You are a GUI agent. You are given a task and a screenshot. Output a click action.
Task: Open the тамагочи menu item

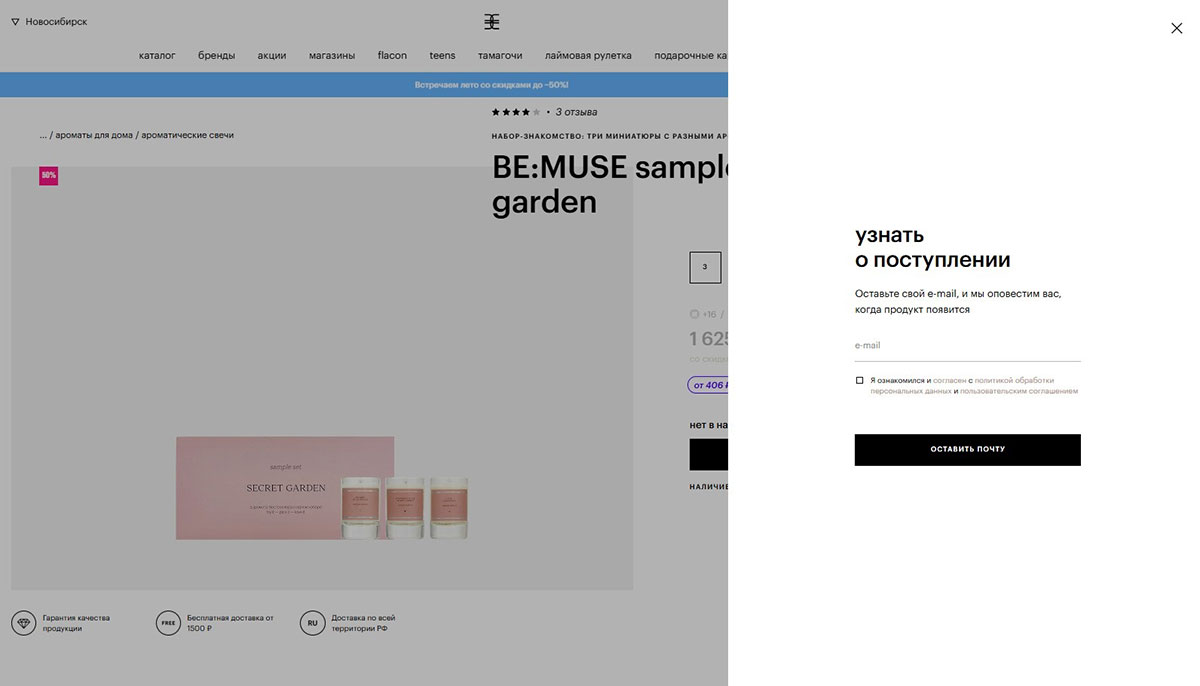click(x=500, y=56)
